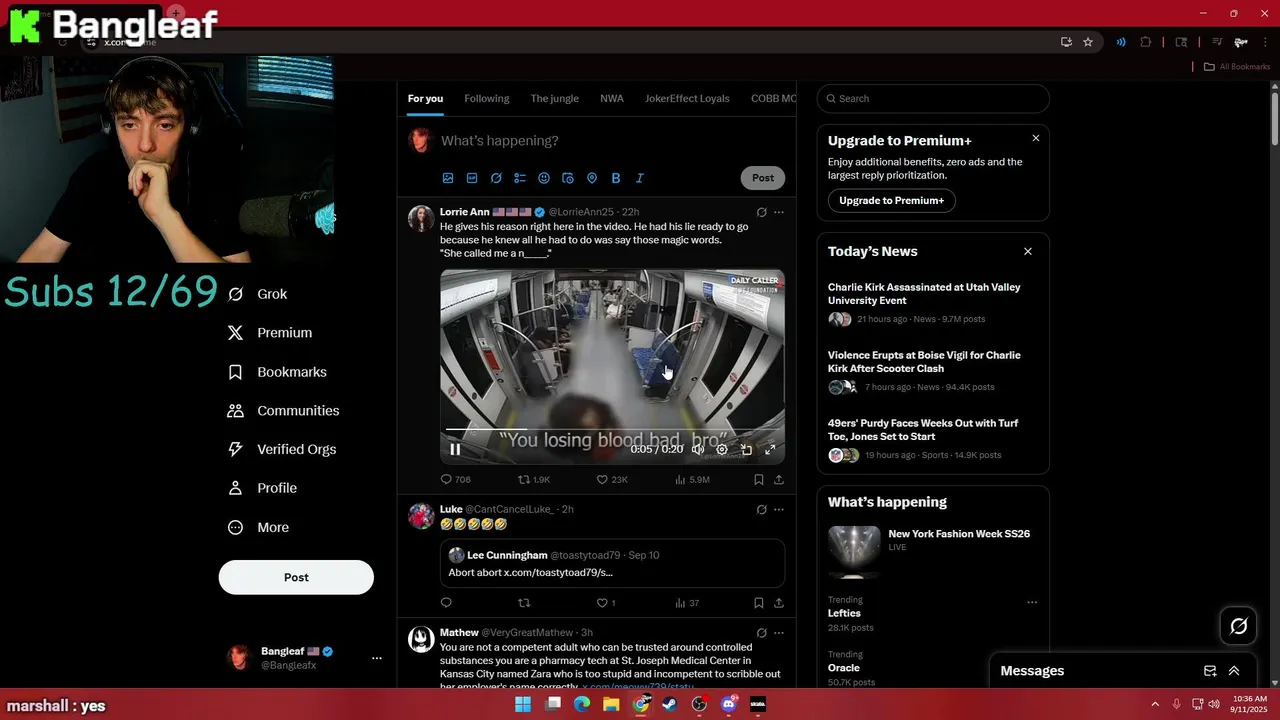Image resolution: width=1280 pixels, height=720 pixels.
Task: Open 49ers' Purdy Turf Toe news story
Action: tap(923, 430)
